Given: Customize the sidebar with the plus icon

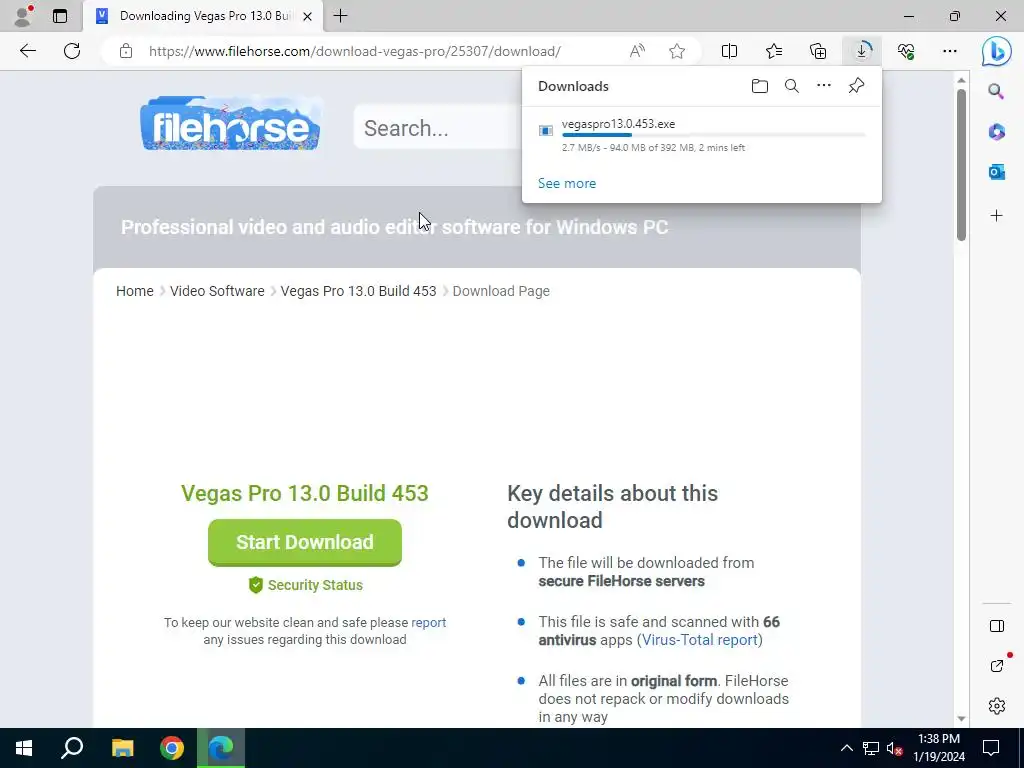Looking at the screenshot, I should 996,216.
